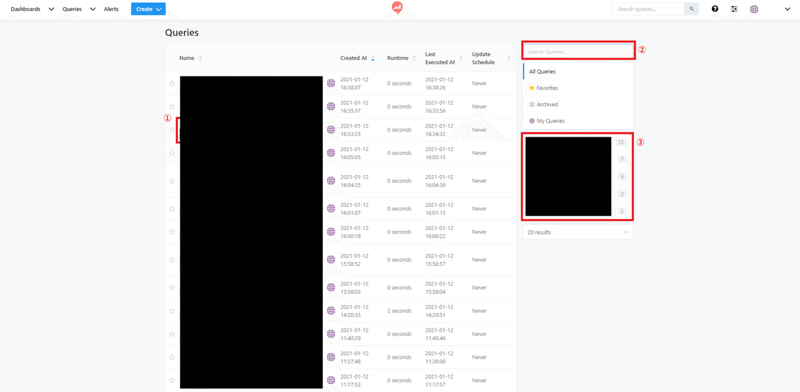Image resolution: width=800 pixels, height=392 pixels.
Task: Click the author avatar for query created 15:58:52
Action: [331, 259]
